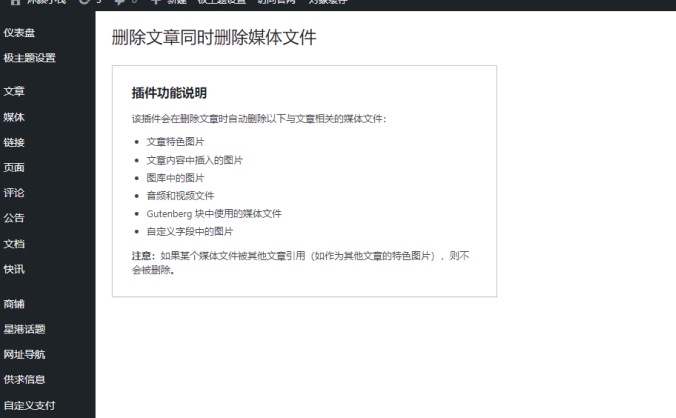The height and width of the screenshot is (418, 676).
Task: Select 链接 in the admin sidebar
Action: [14, 143]
